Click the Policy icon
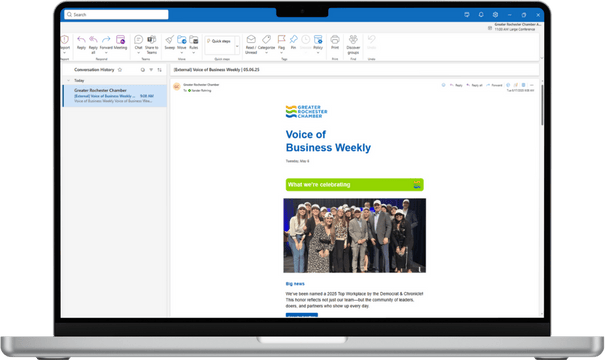 pyautogui.click(x=318, y=39)
